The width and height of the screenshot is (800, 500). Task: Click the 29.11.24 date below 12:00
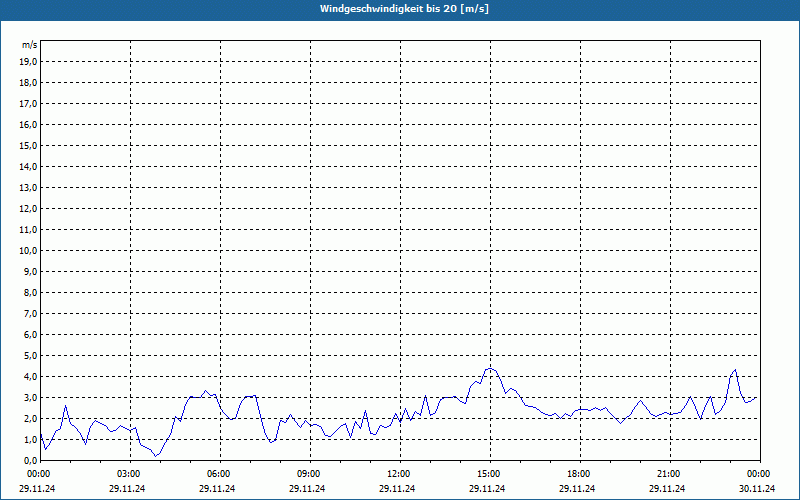(x=398, y=489)
